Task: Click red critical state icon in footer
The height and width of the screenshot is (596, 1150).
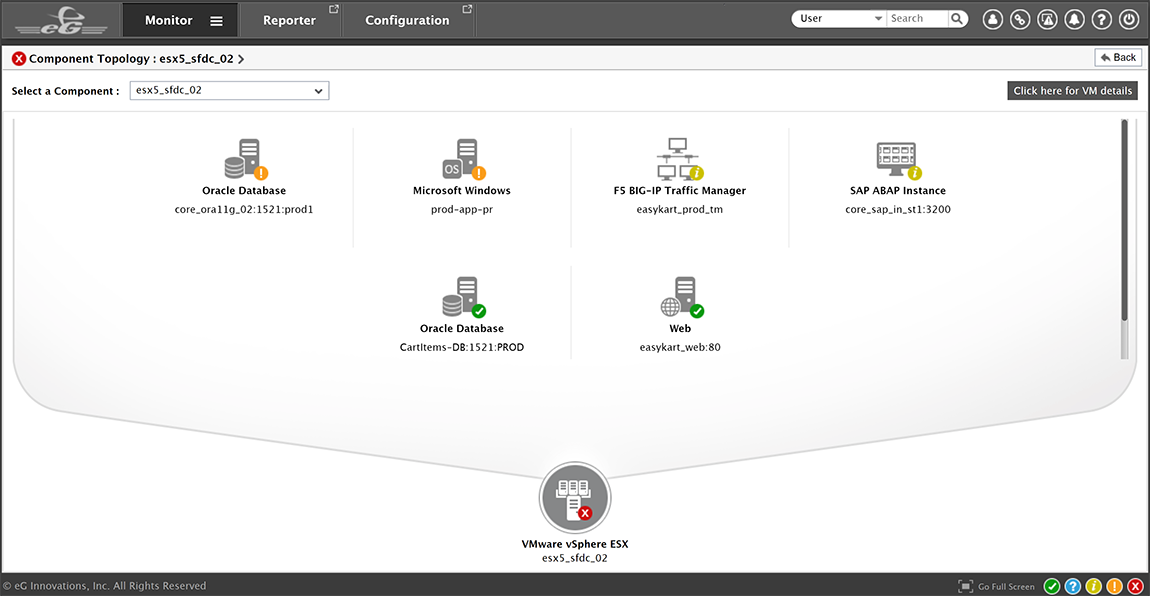Action: 1135,586
